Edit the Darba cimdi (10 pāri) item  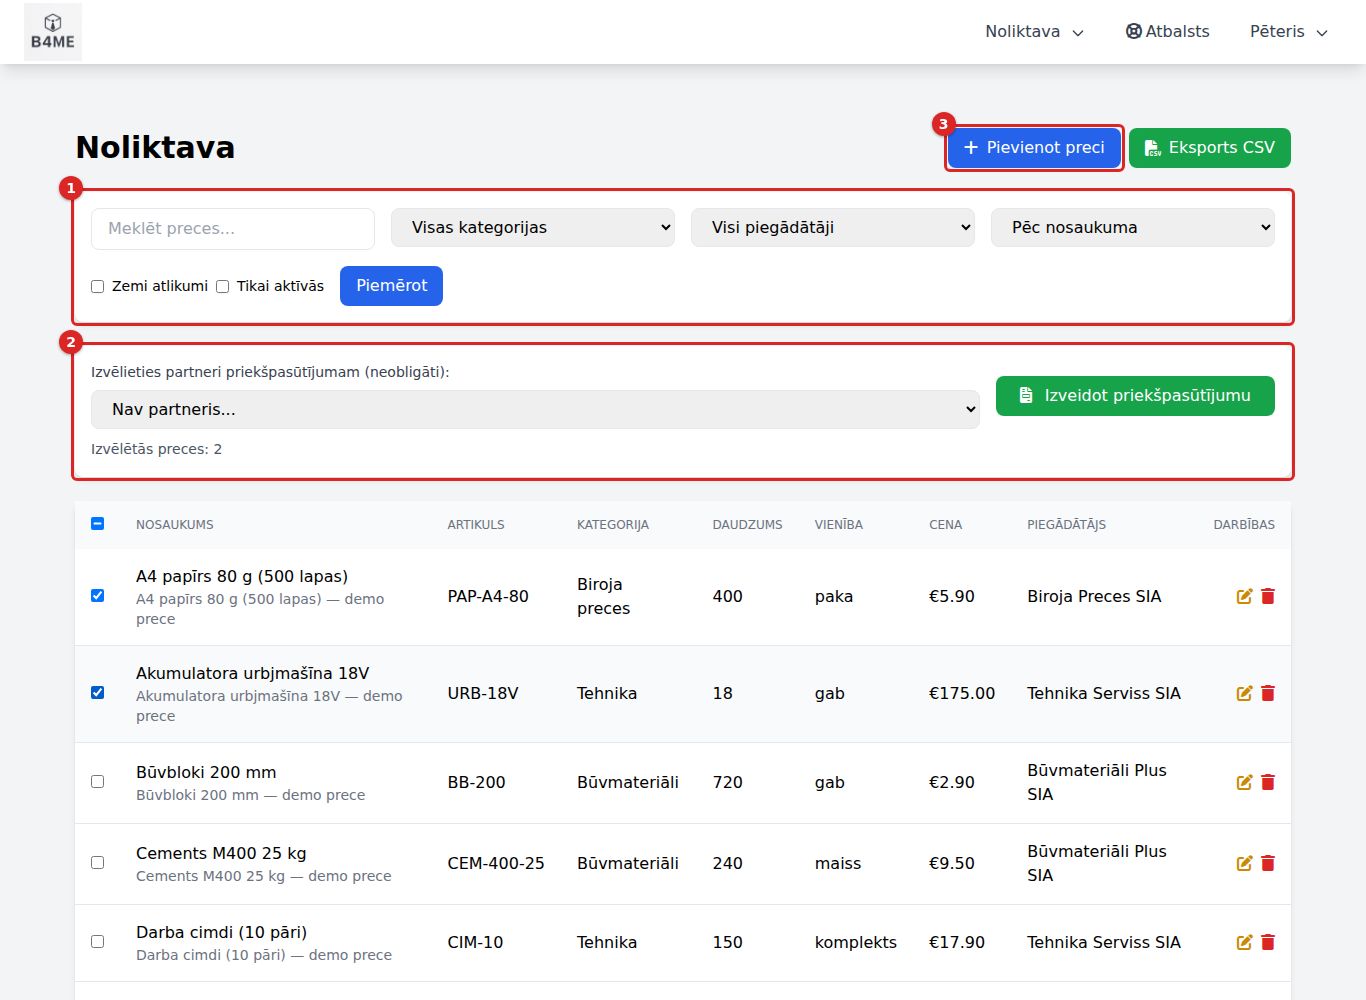(x=1244, y=942)
